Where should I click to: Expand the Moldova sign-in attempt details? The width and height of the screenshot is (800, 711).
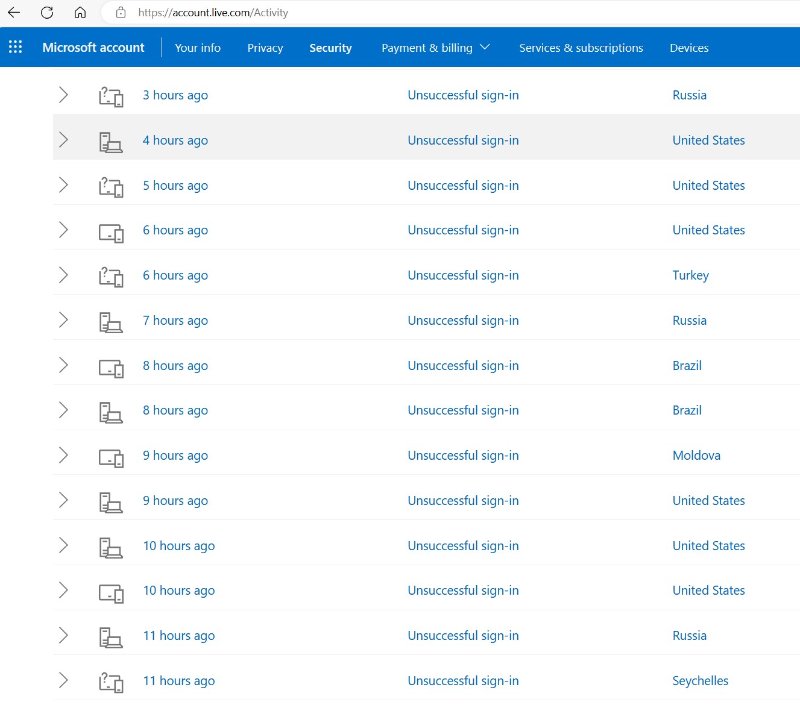pos(63,455)
